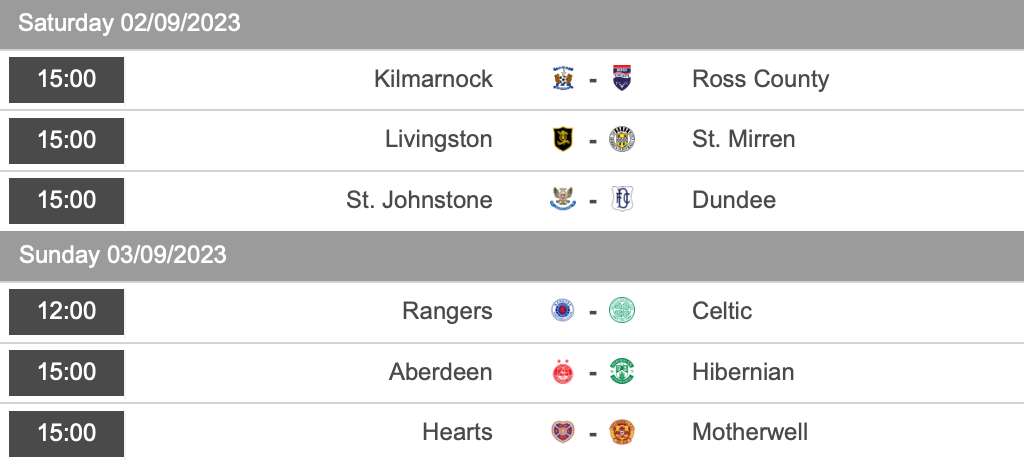The height and width of the screenshot is (460, 1024).
Task: Click the 15:00 box for Livingston match
Action: (x=67, y=140)
